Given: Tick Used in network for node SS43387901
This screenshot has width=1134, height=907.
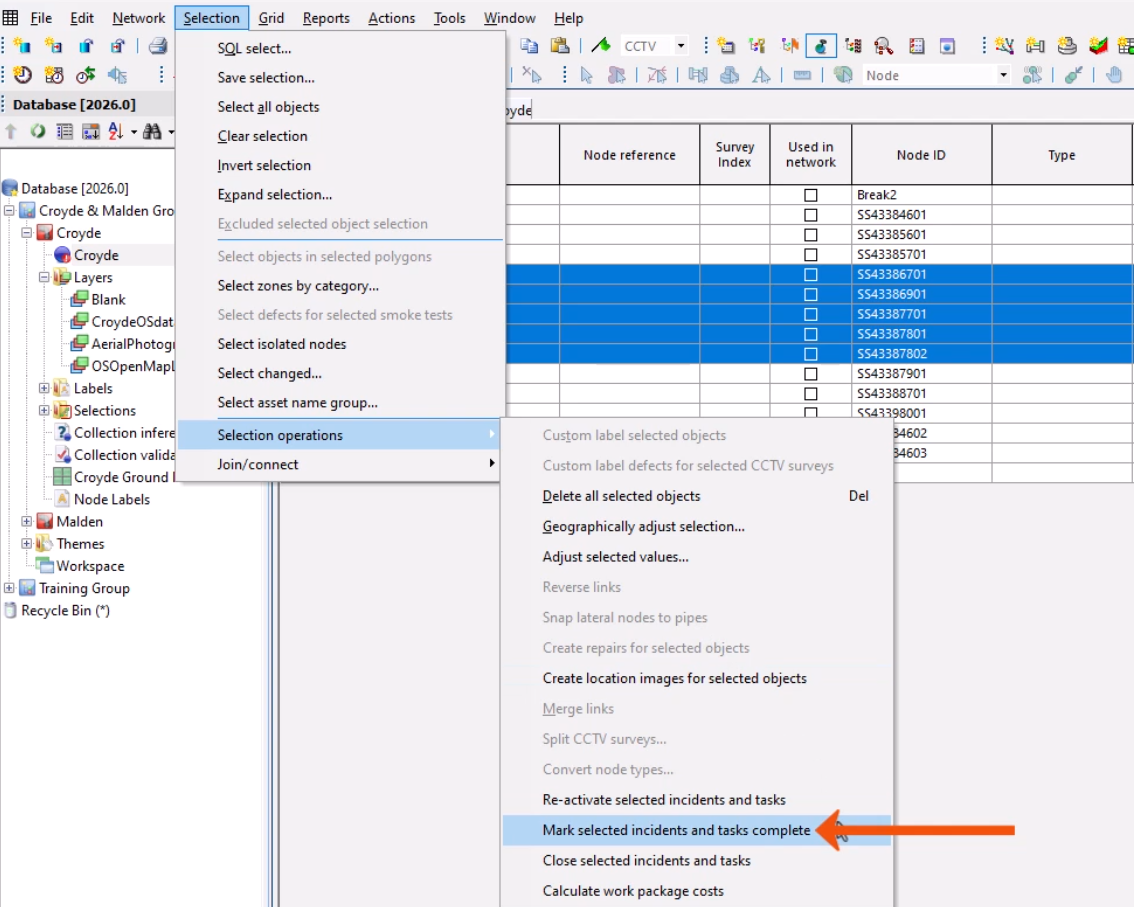Looking at the screenshot, I should coord(810,374).
